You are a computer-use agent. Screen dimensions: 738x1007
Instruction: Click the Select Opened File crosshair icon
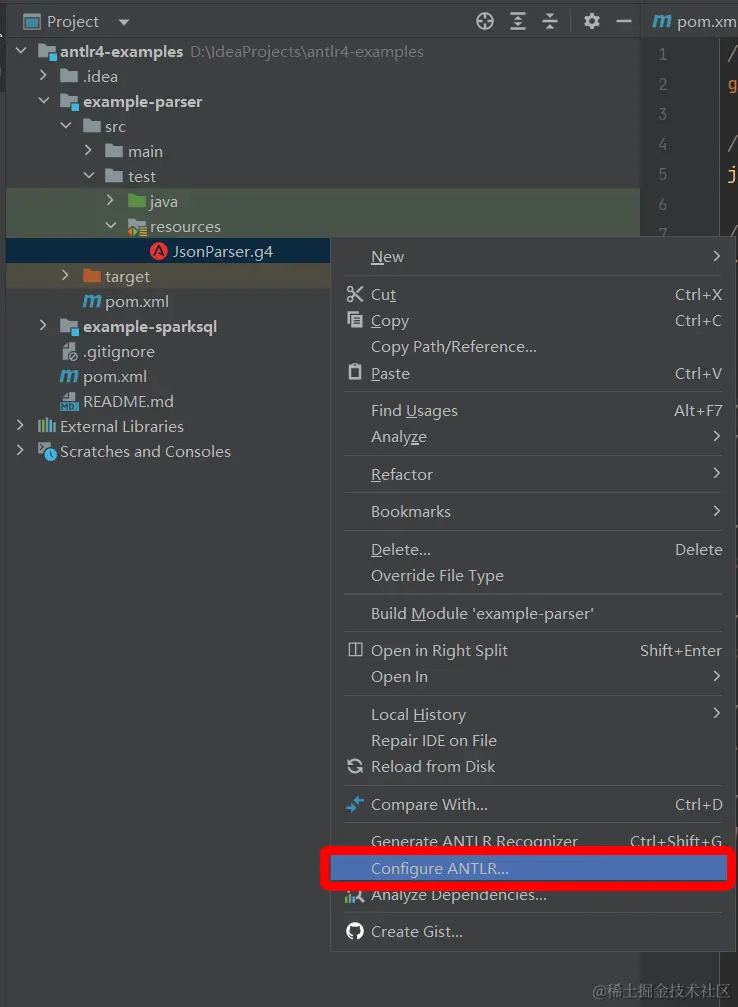(485, 21)
